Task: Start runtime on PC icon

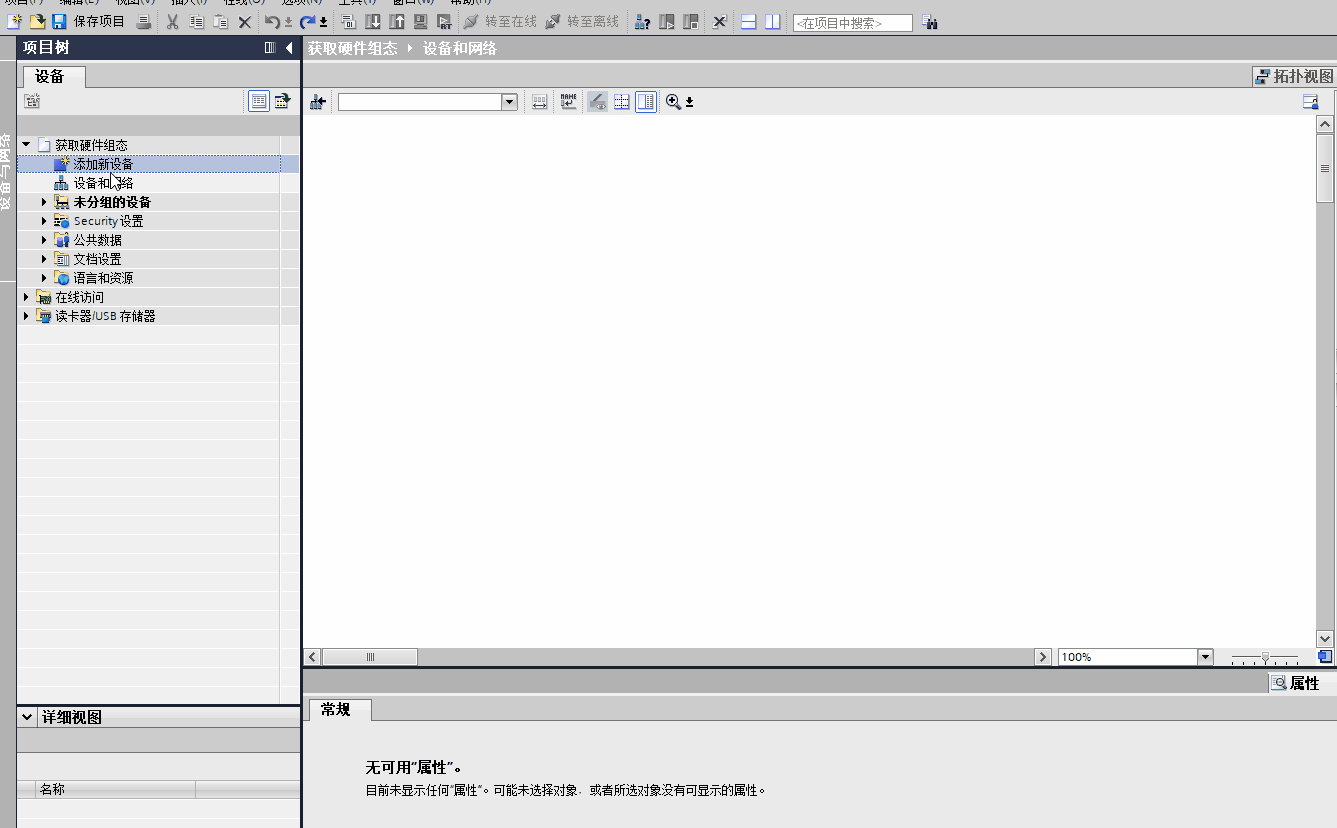Action: (445, 21)
